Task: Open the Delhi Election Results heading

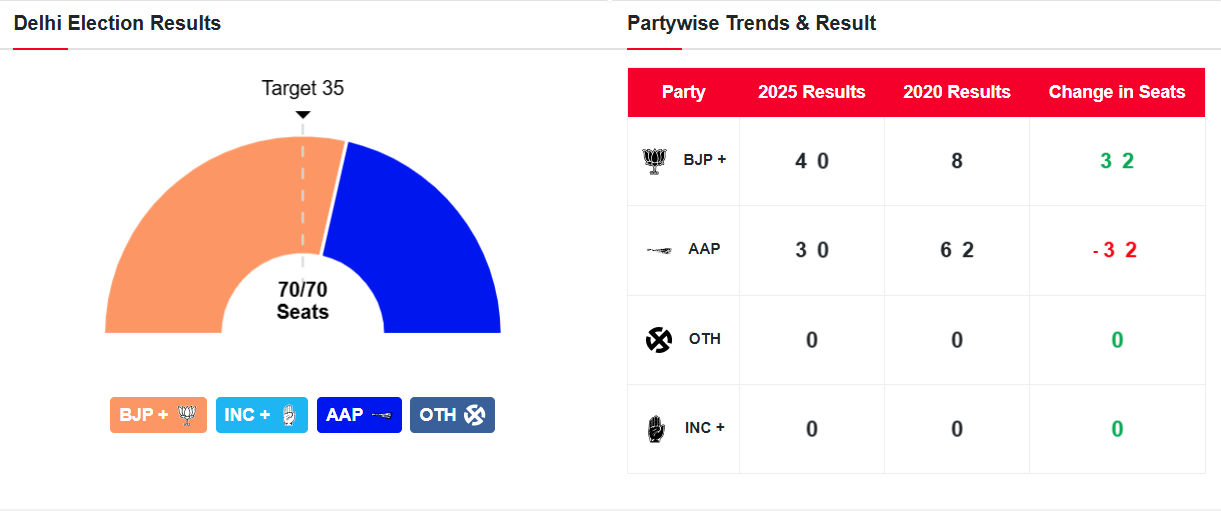Action: coord(117,23)
